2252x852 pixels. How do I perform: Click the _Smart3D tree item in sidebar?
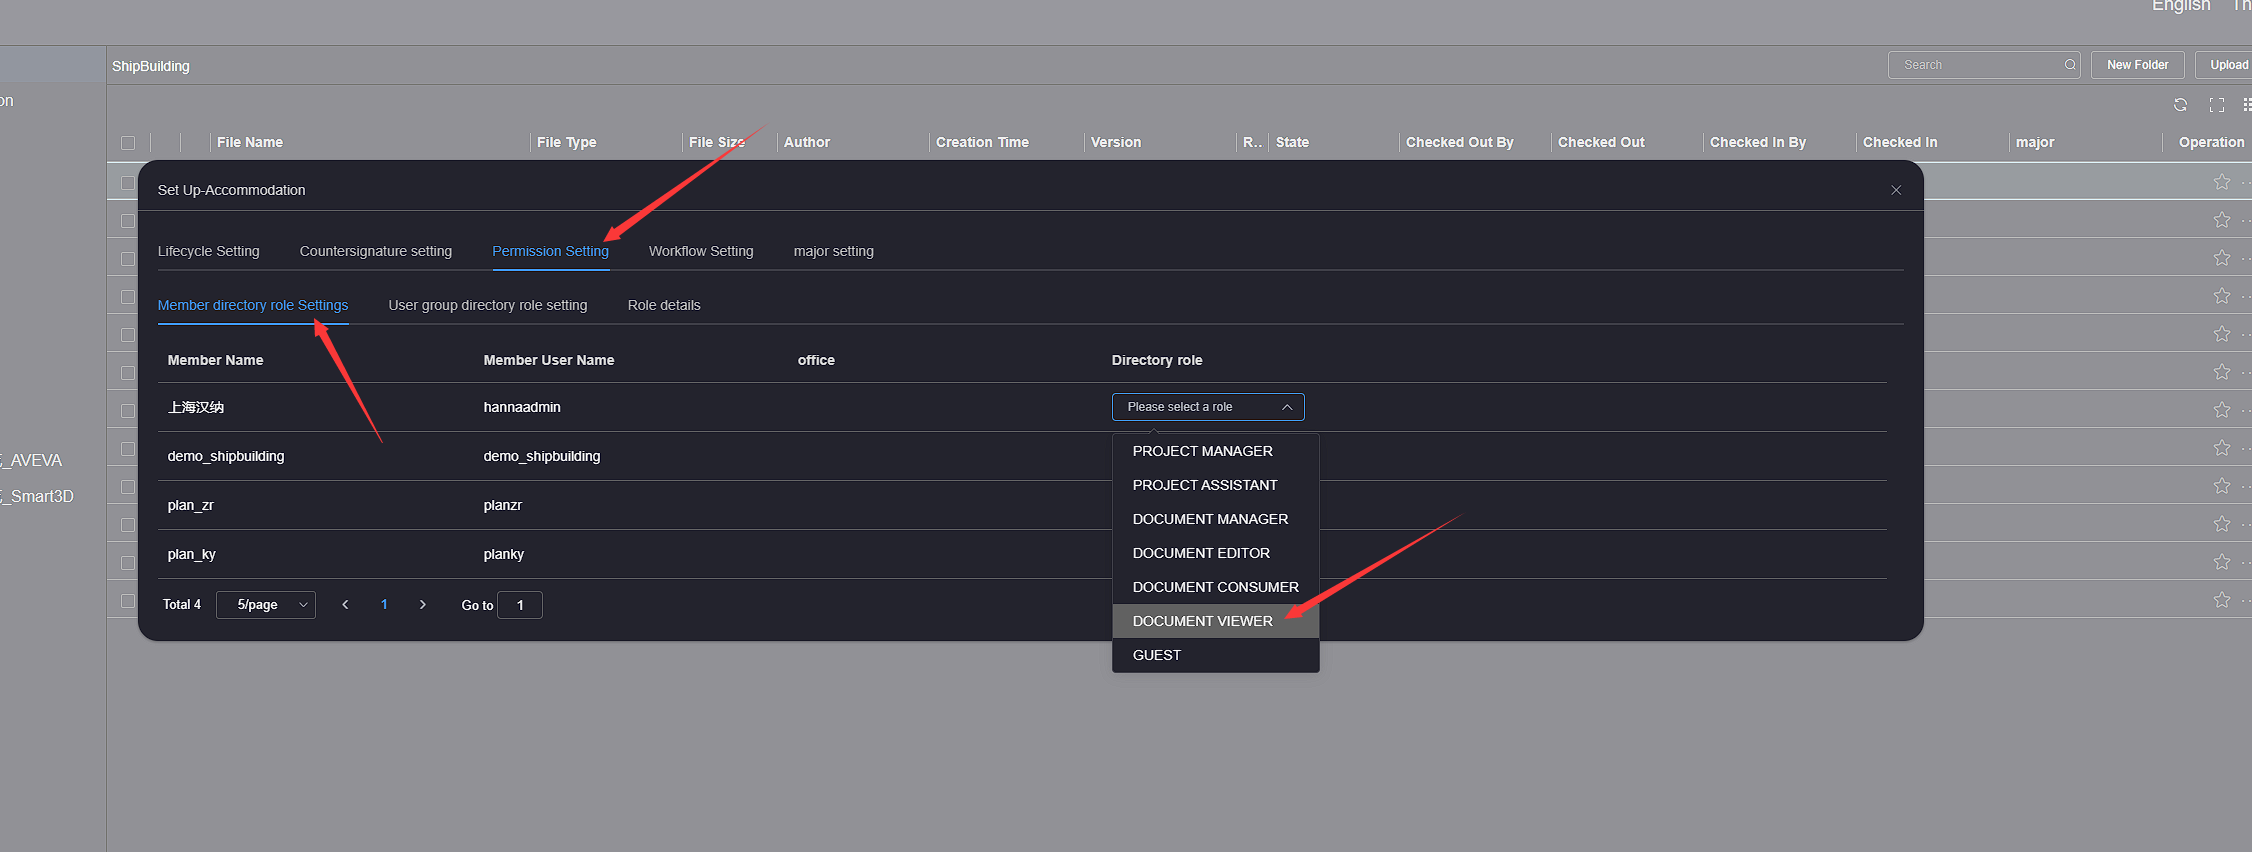pyautogui.click(x=37, y=496)
